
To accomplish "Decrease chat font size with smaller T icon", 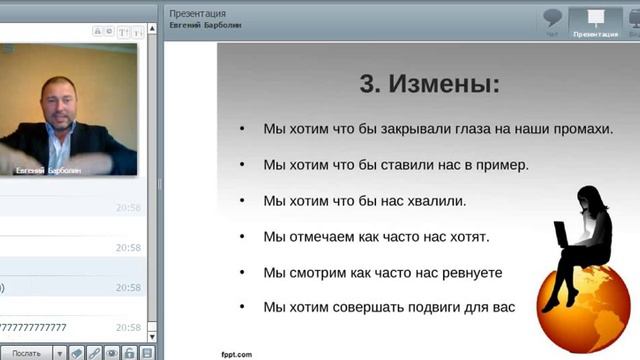I will 138,32.
